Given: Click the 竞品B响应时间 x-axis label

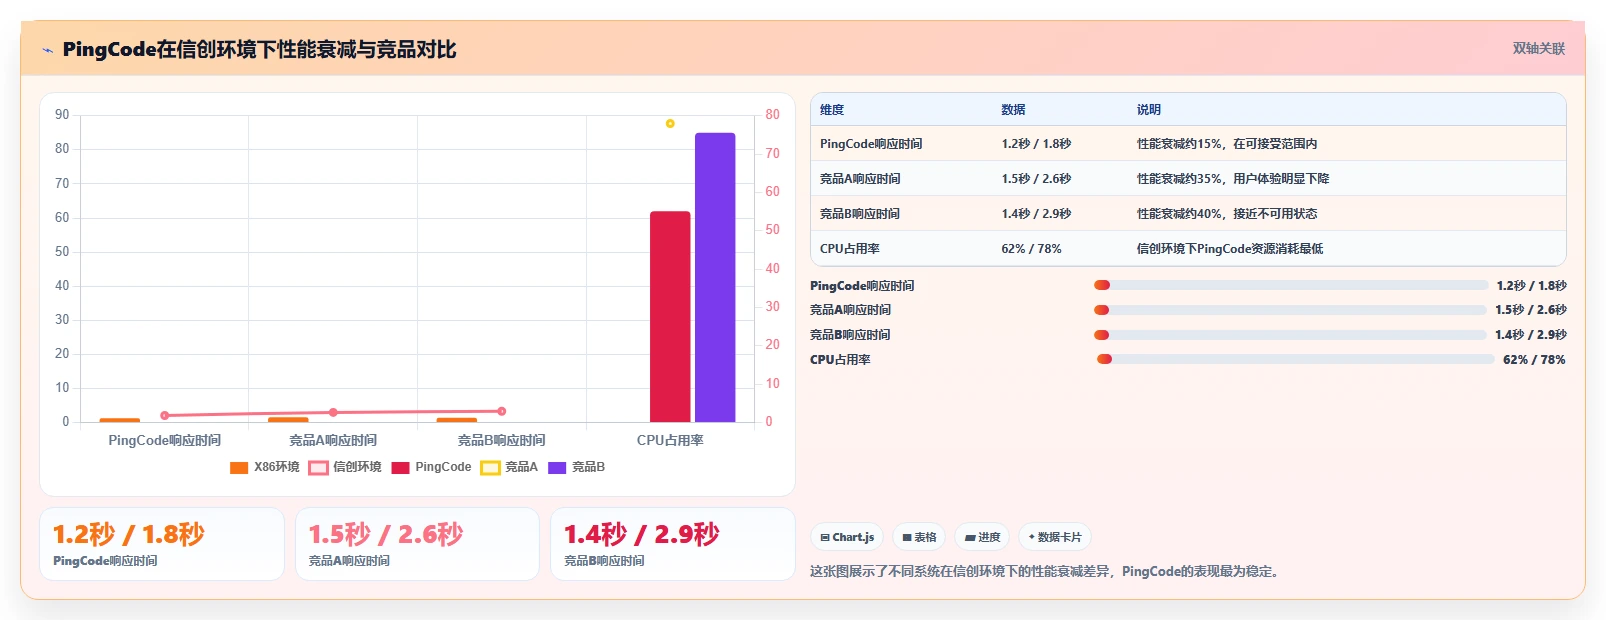Looking at the screenshot, I should [x=502, y=441].
